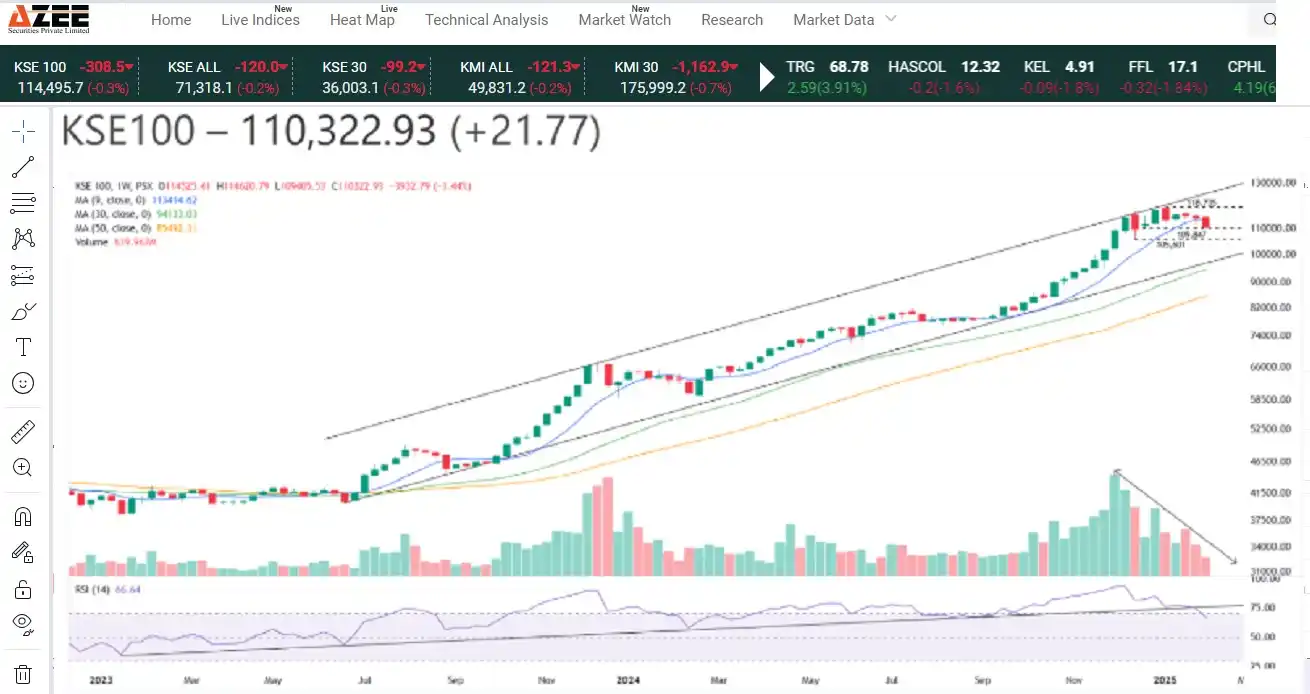
Task: Click the search field at top right
Action: coord(1268,20)
